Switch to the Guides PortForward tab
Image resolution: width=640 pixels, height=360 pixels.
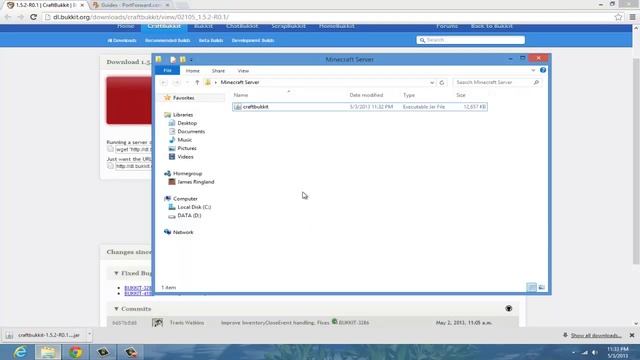tap(131, 5)
